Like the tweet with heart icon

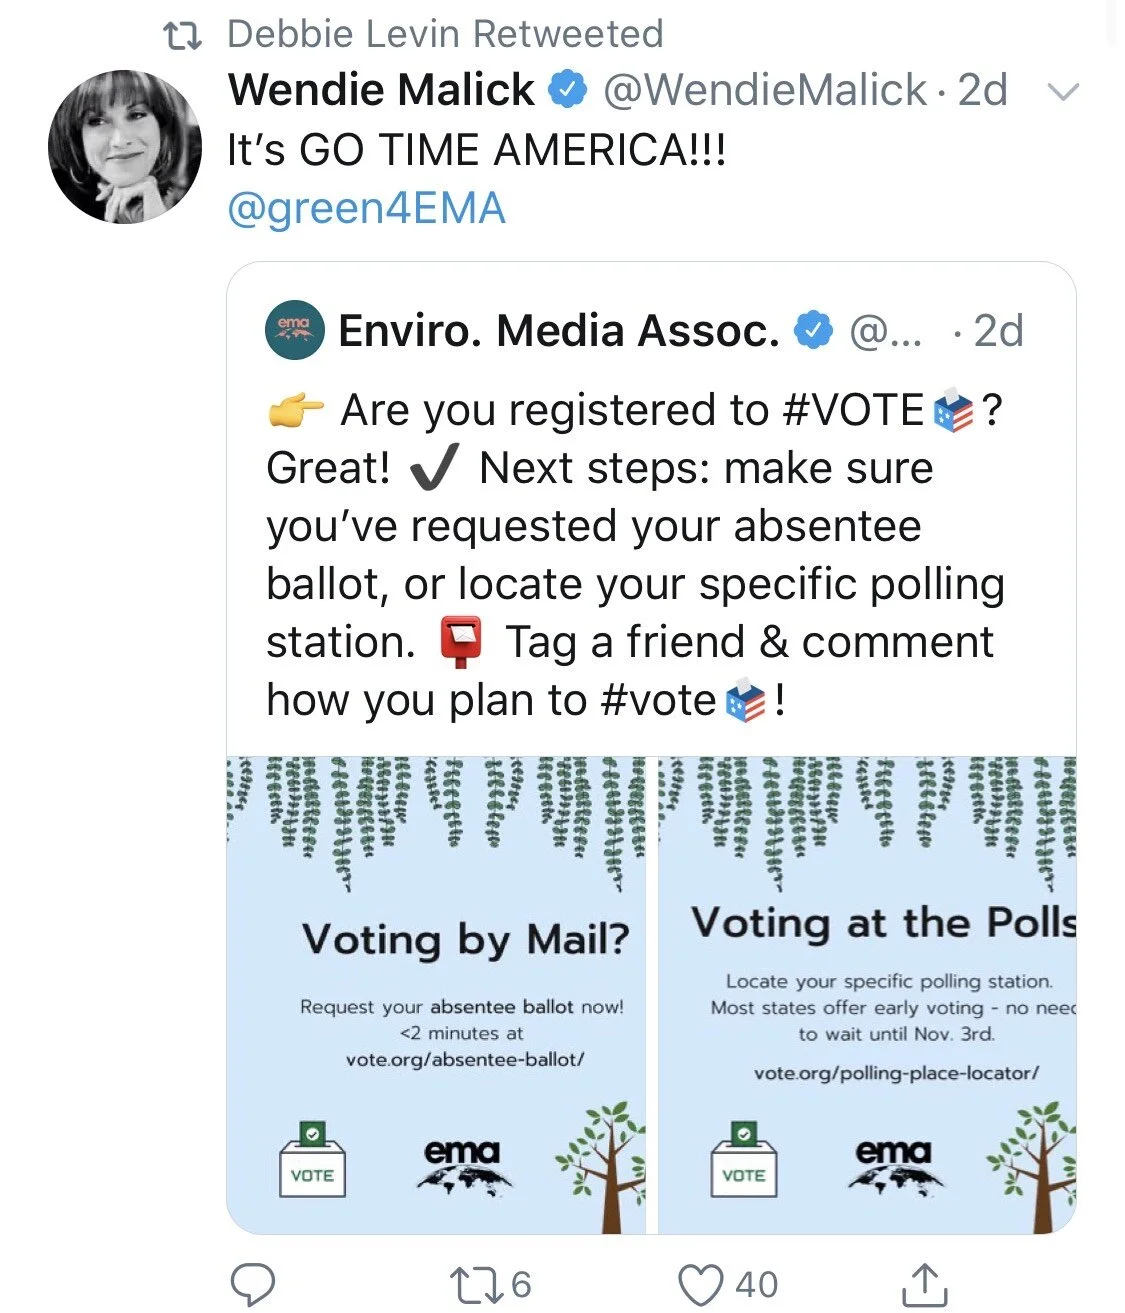(x=700, y=1284)
